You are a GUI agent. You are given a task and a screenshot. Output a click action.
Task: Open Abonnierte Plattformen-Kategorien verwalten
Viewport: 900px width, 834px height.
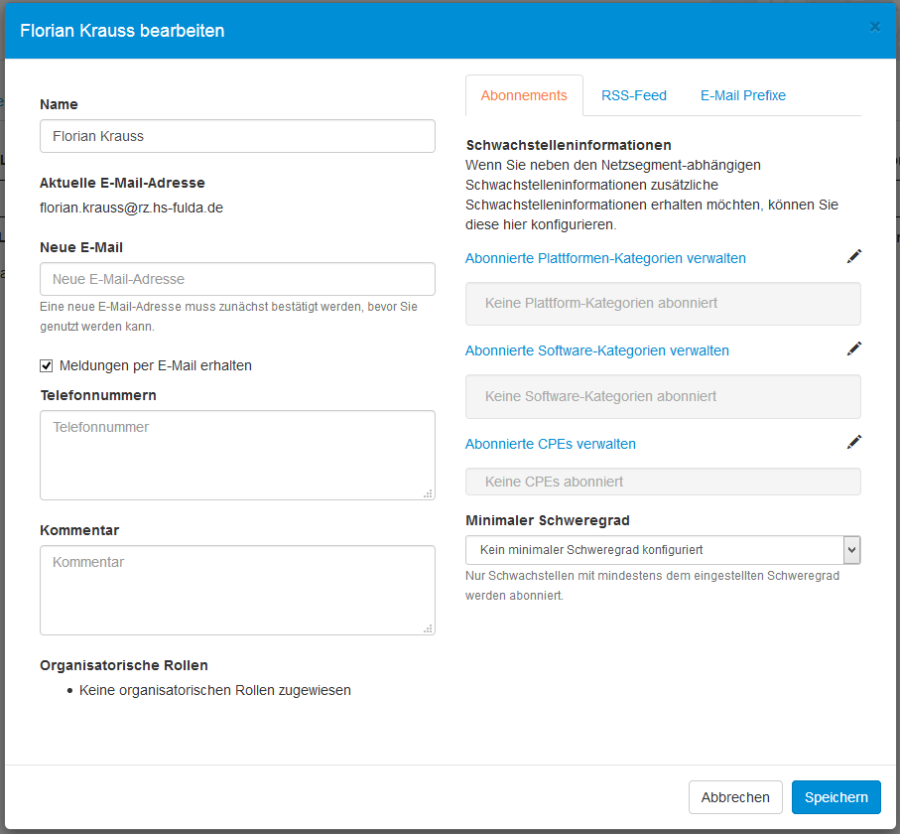tap(605, 258)
